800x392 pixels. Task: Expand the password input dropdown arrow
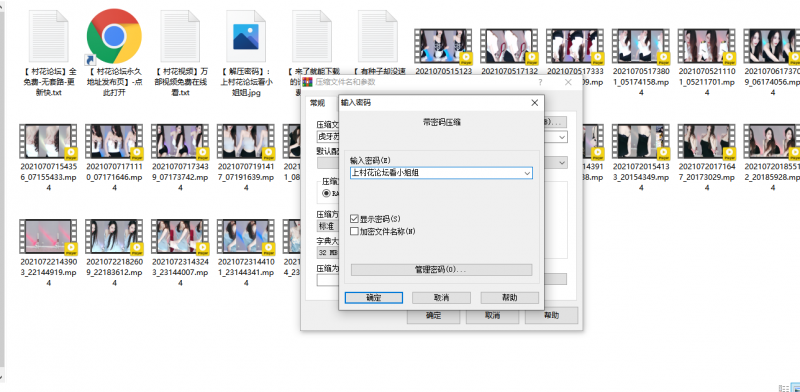click(x=528, y=173)
